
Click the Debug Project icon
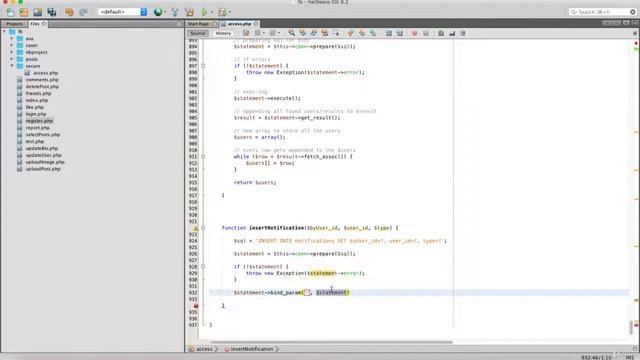click(x=222, y=12)
